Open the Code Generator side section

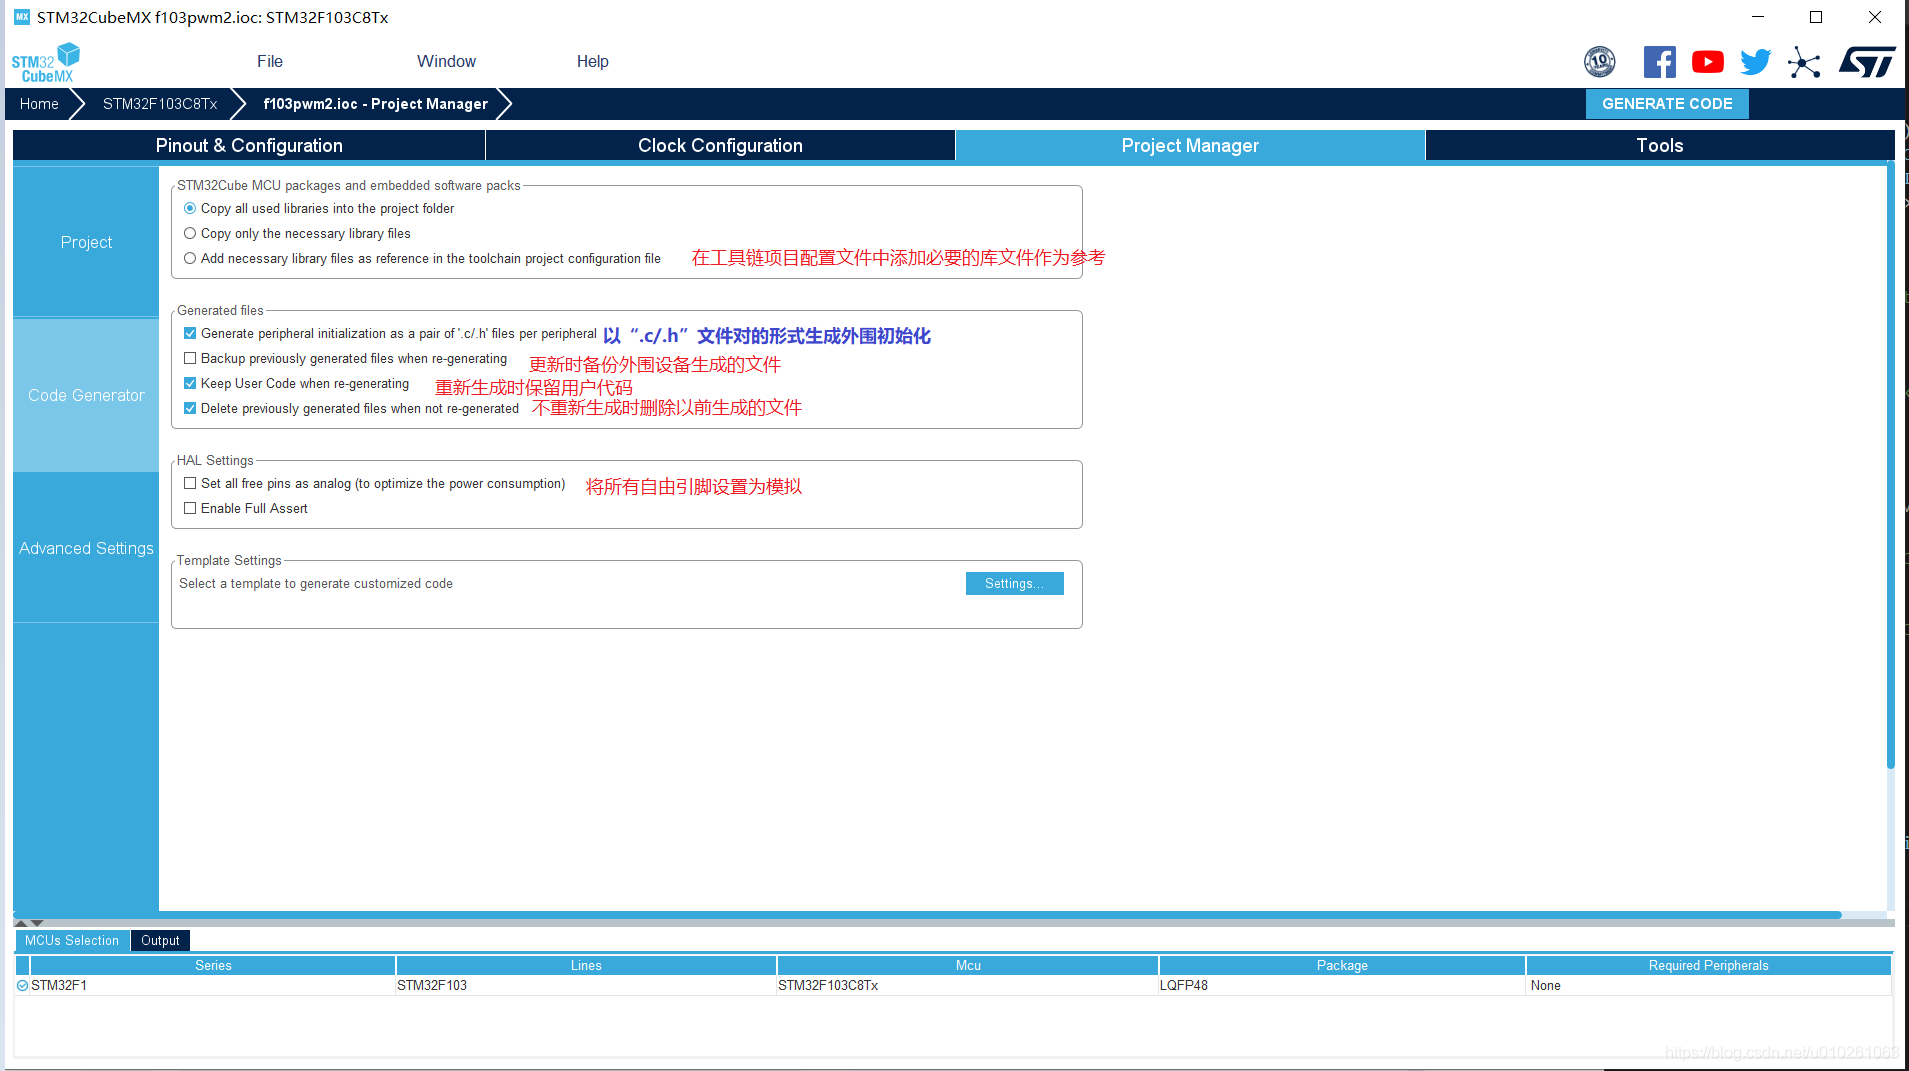point(86,395)
